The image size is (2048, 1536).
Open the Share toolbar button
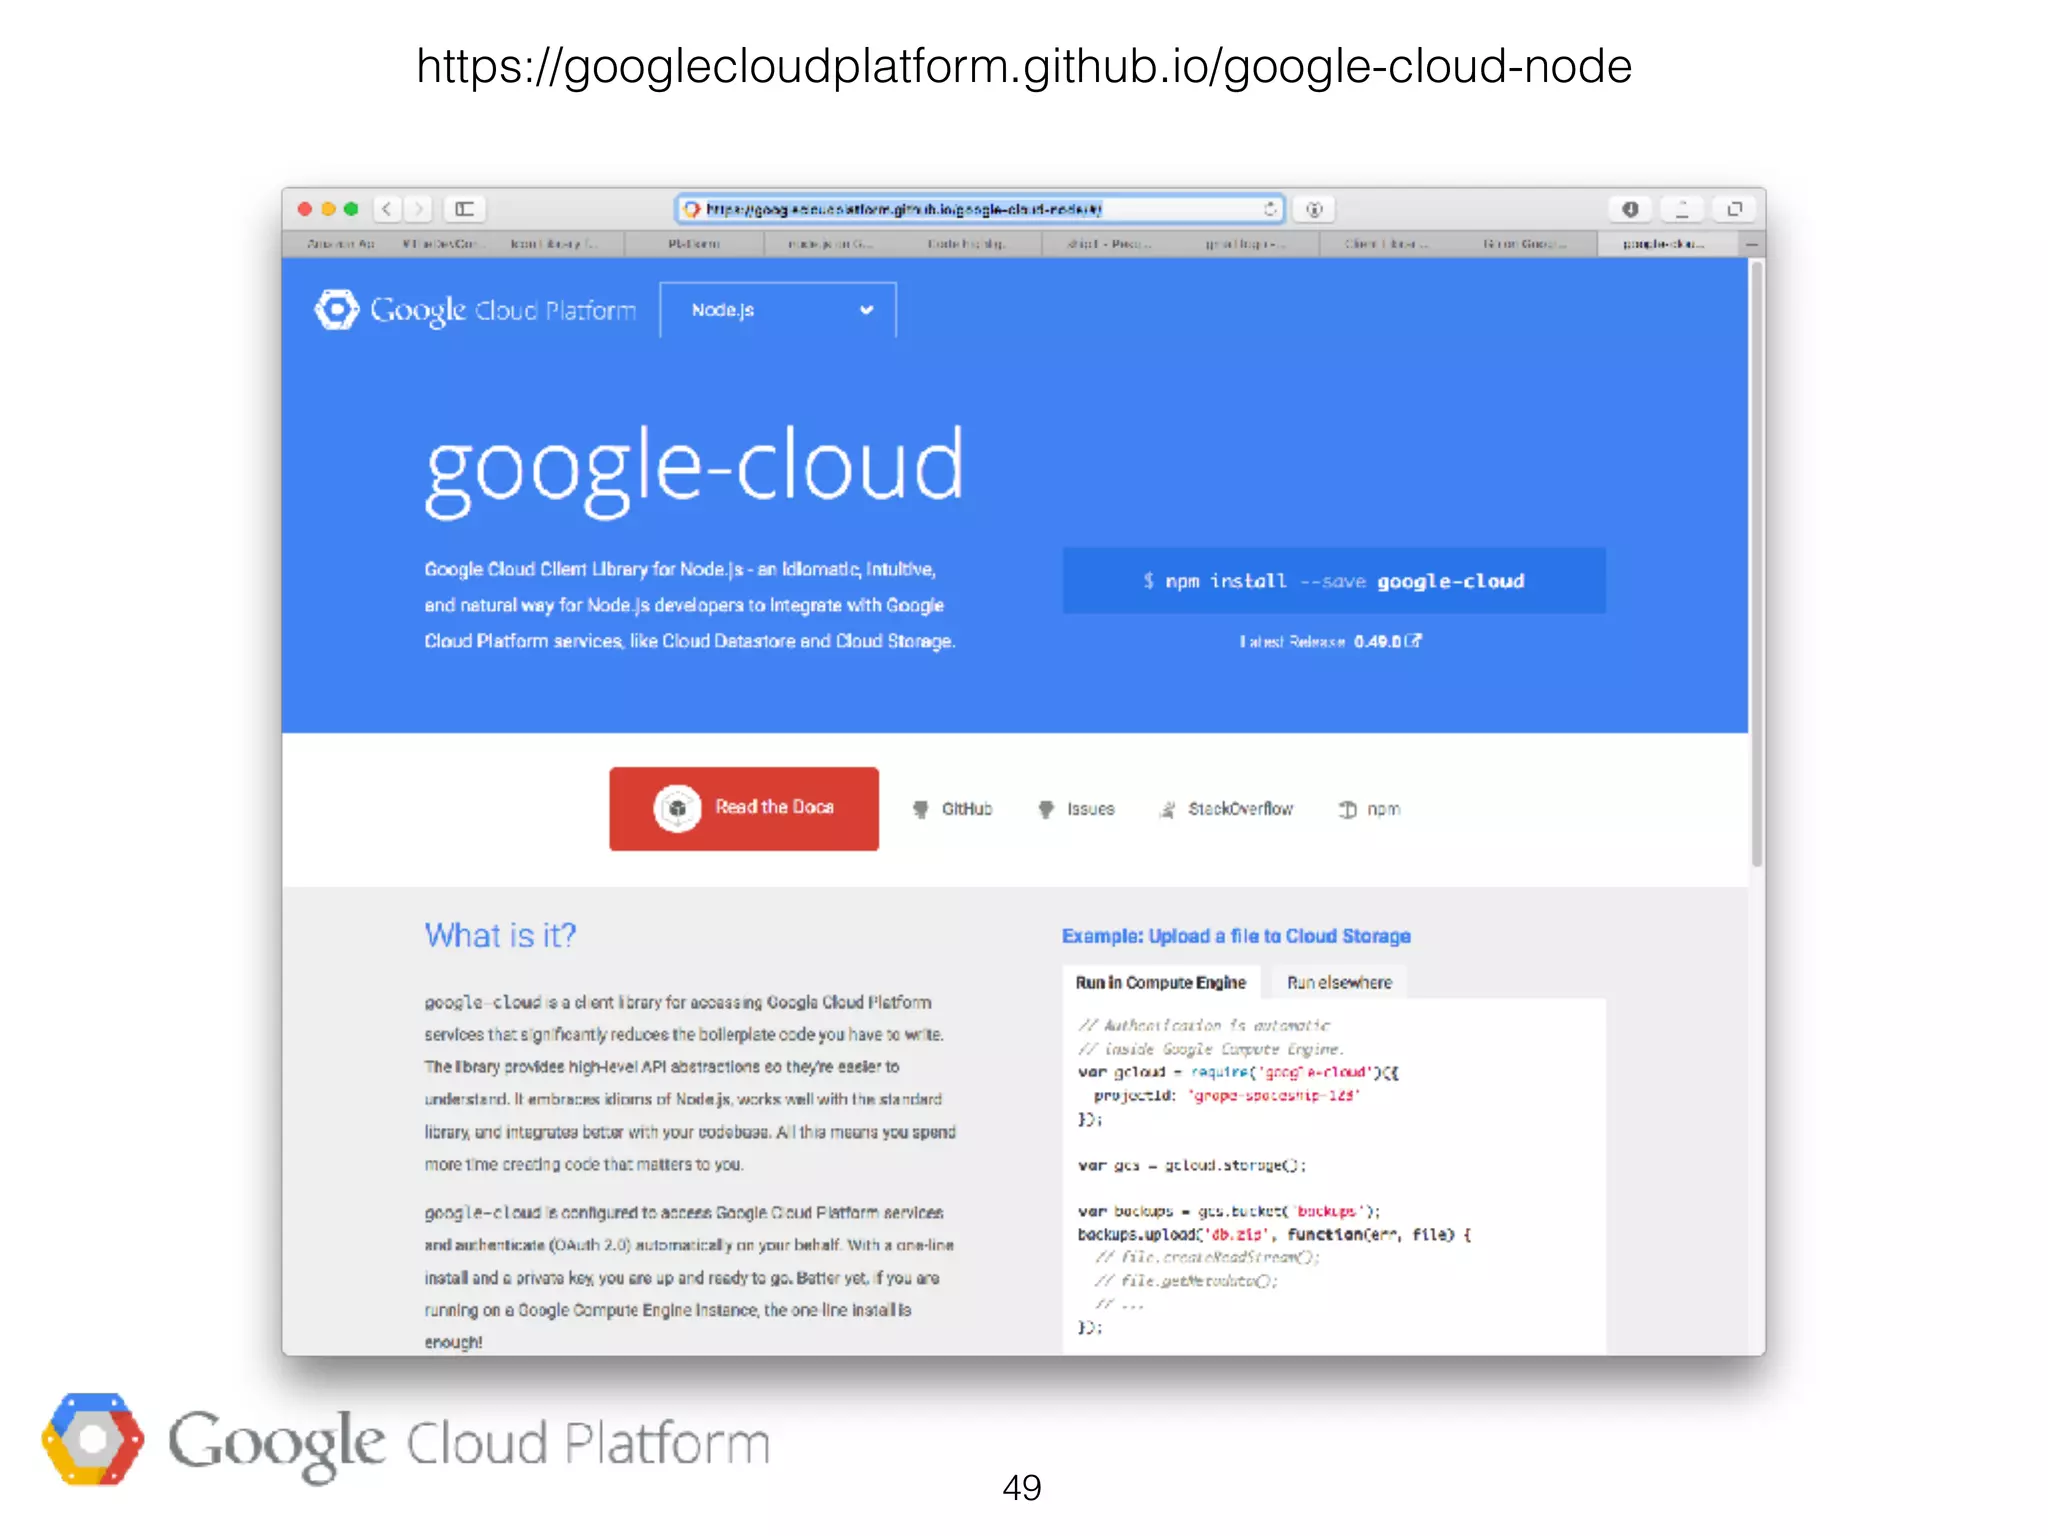point(1682,209)
